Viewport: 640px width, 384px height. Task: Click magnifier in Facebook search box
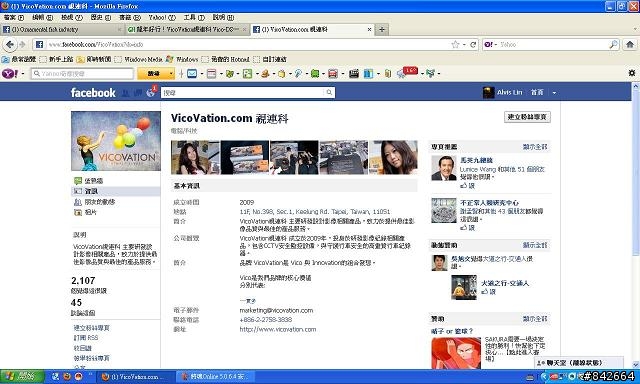click(x=329, y=93)
